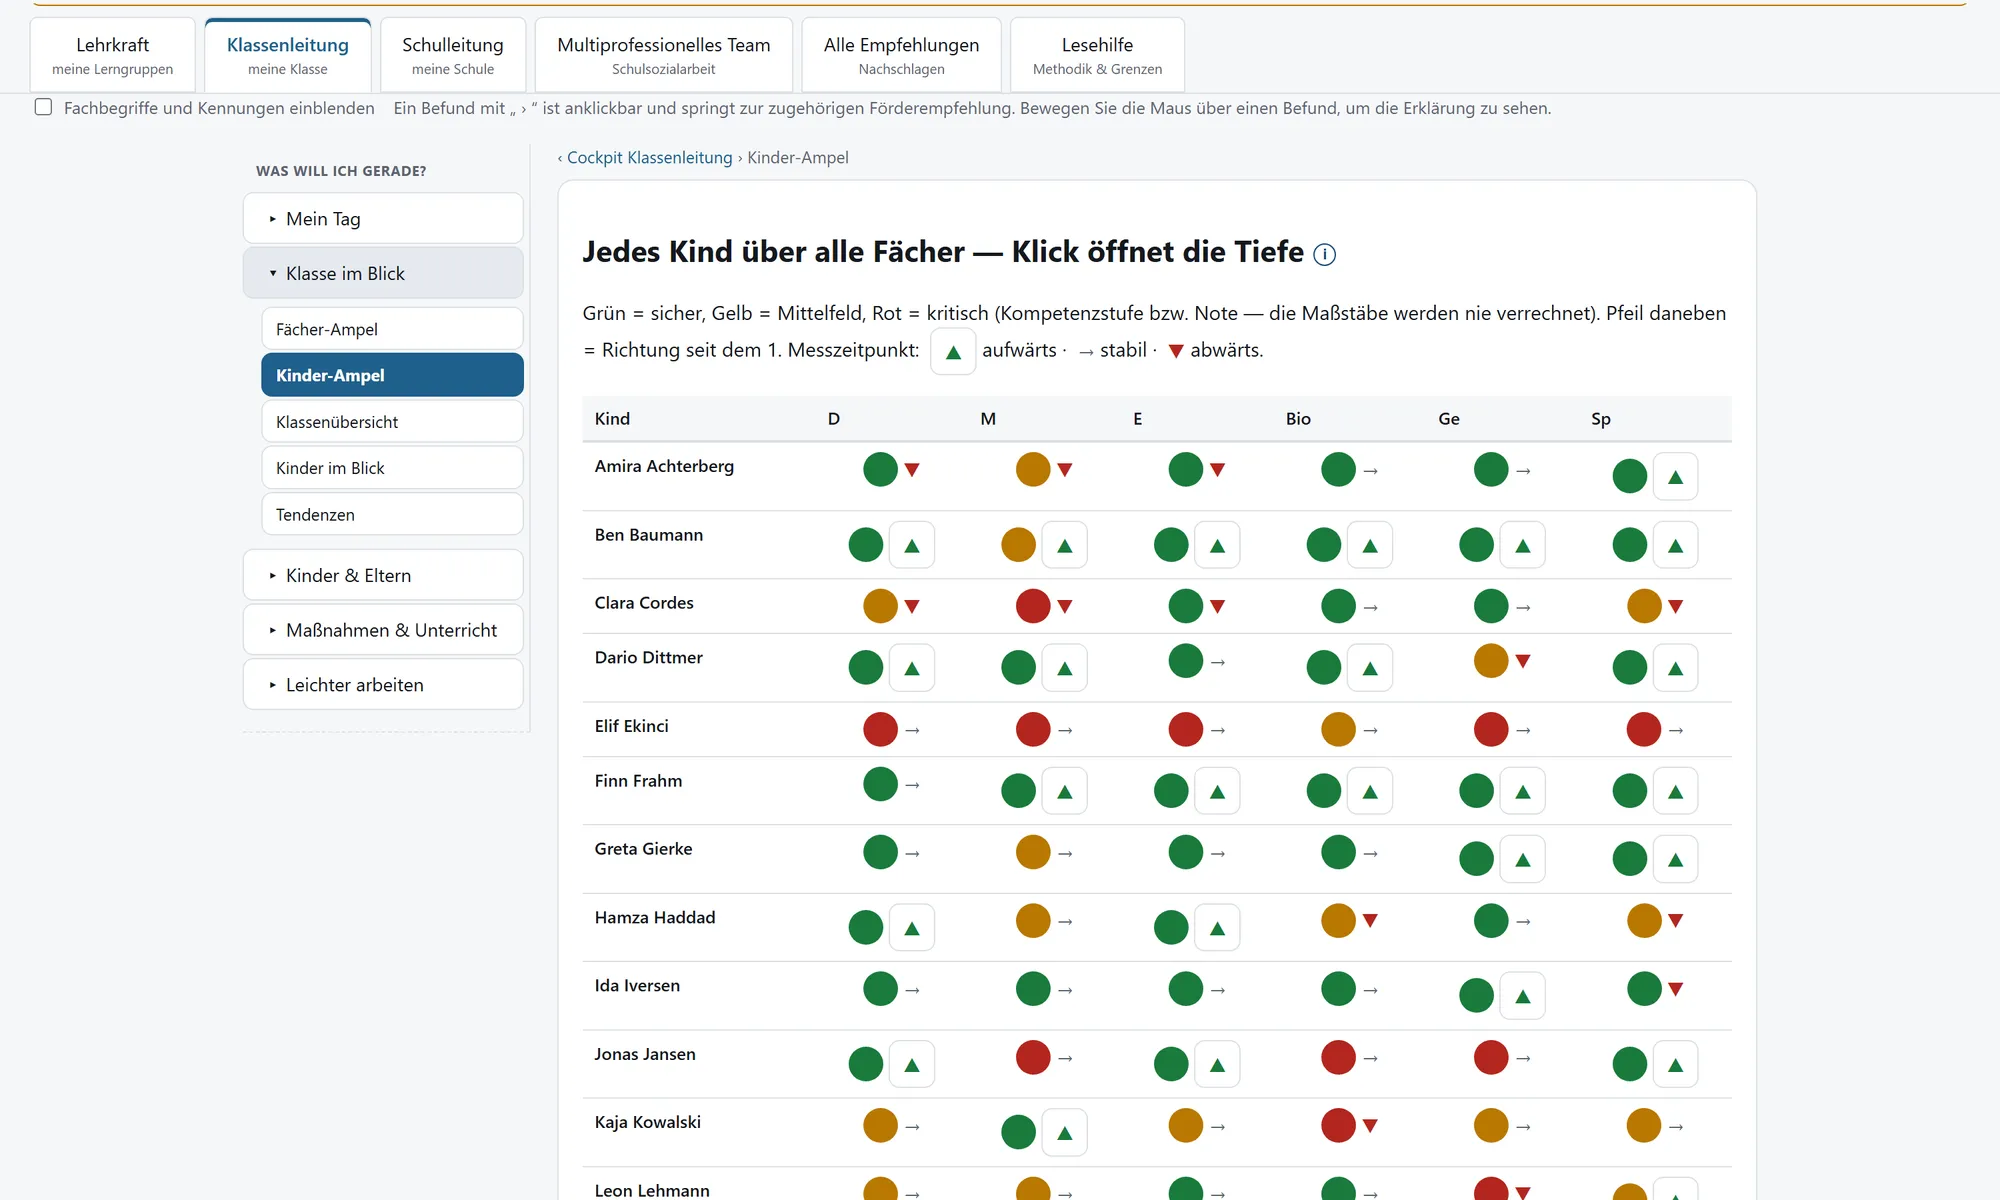Click Jonas Jansen's red Bio status dot
This screenshot has width=2000, height=1200.
(x=1338, y=1057)
